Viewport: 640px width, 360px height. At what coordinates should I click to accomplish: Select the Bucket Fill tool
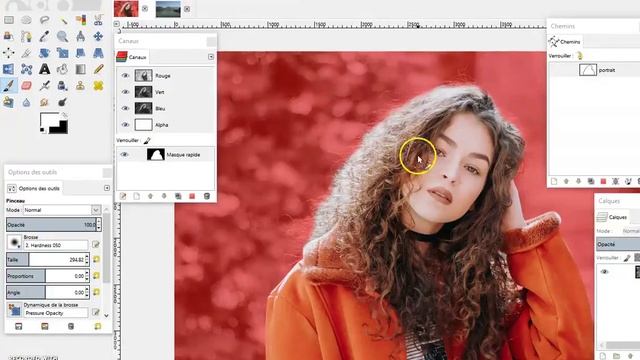point(62,69)
